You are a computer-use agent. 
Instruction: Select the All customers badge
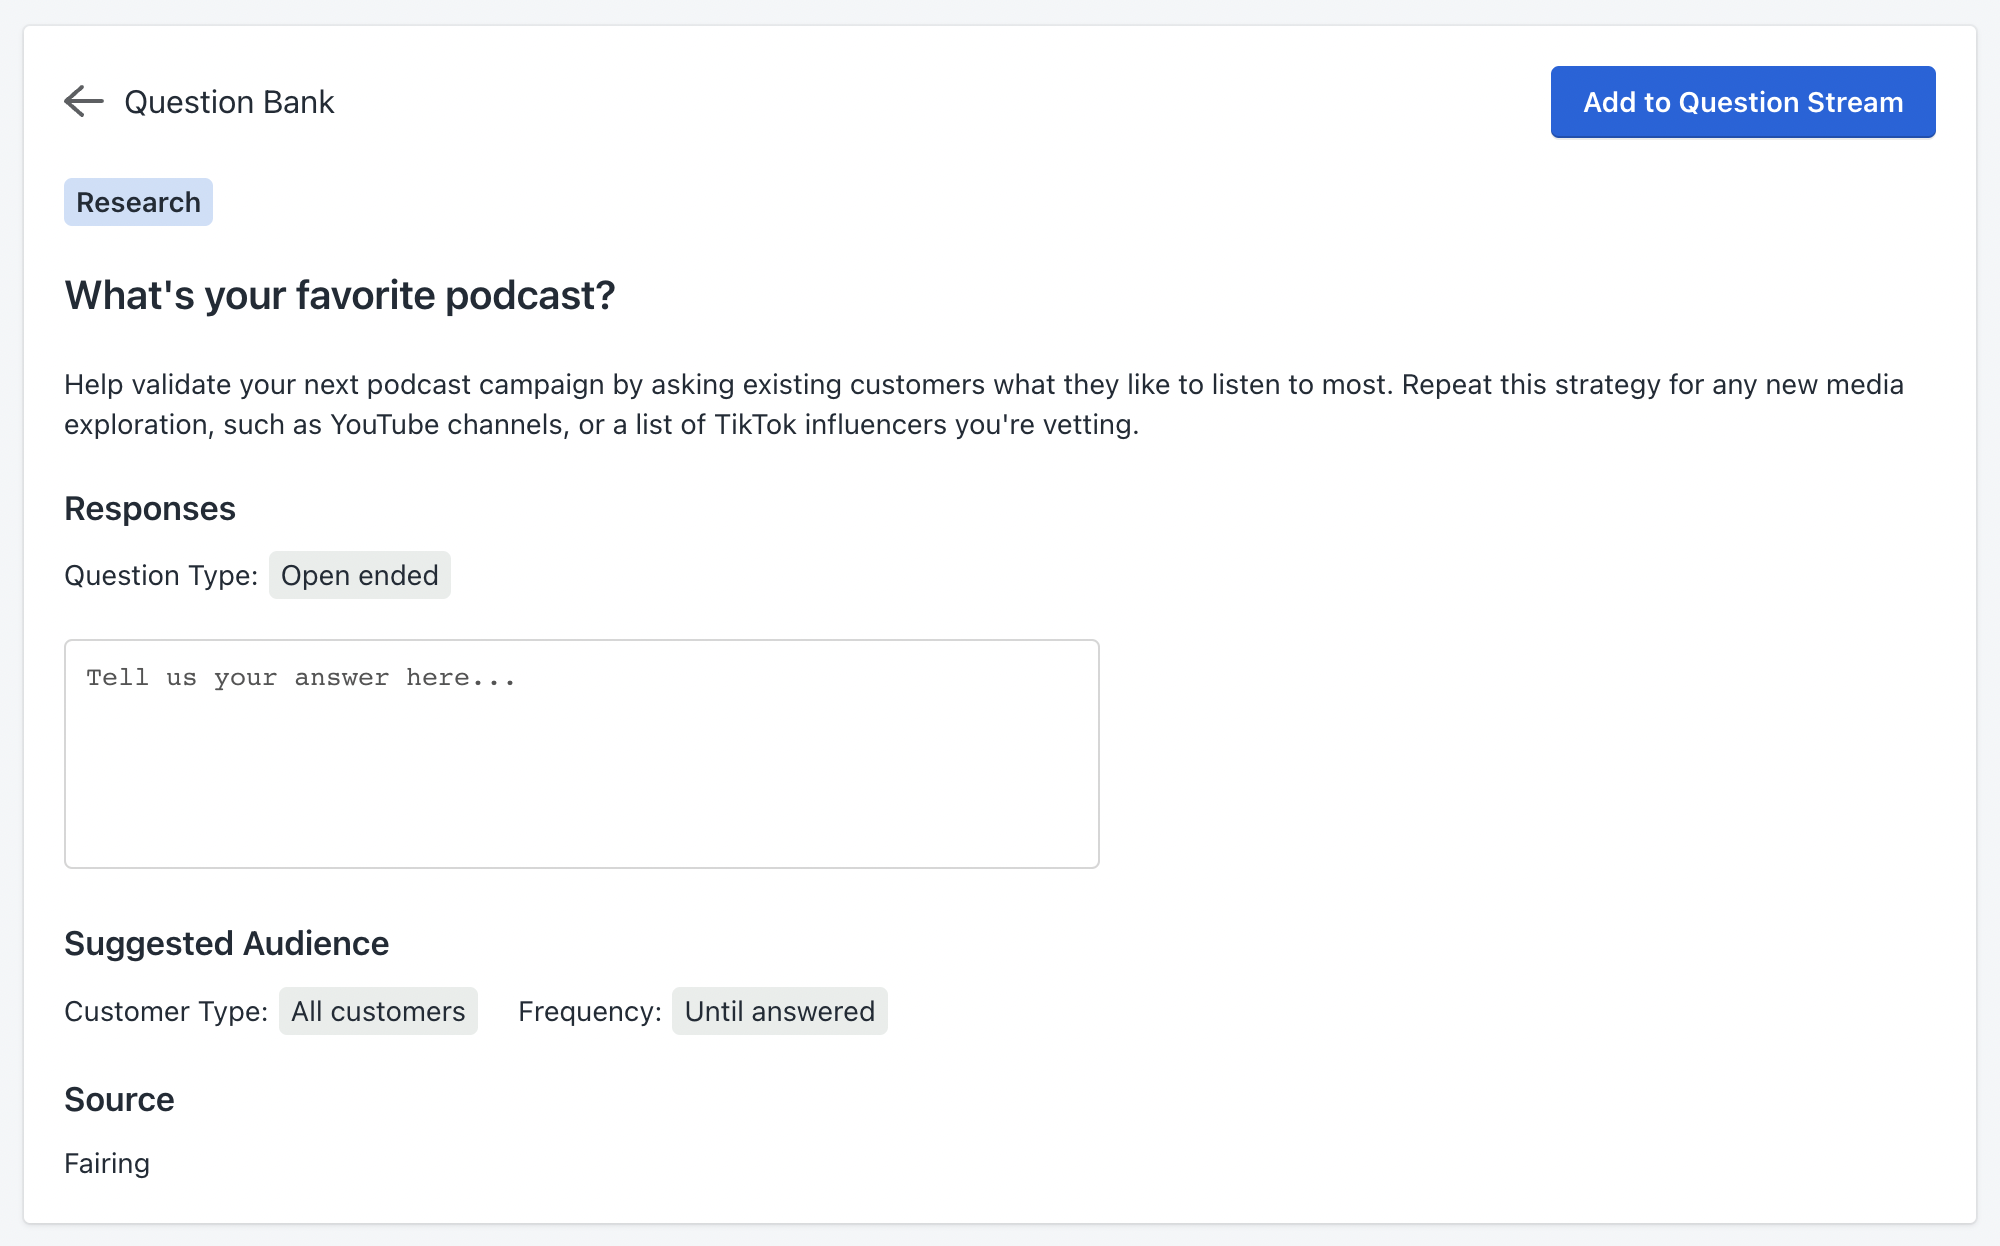click(x=378, y=1012)
